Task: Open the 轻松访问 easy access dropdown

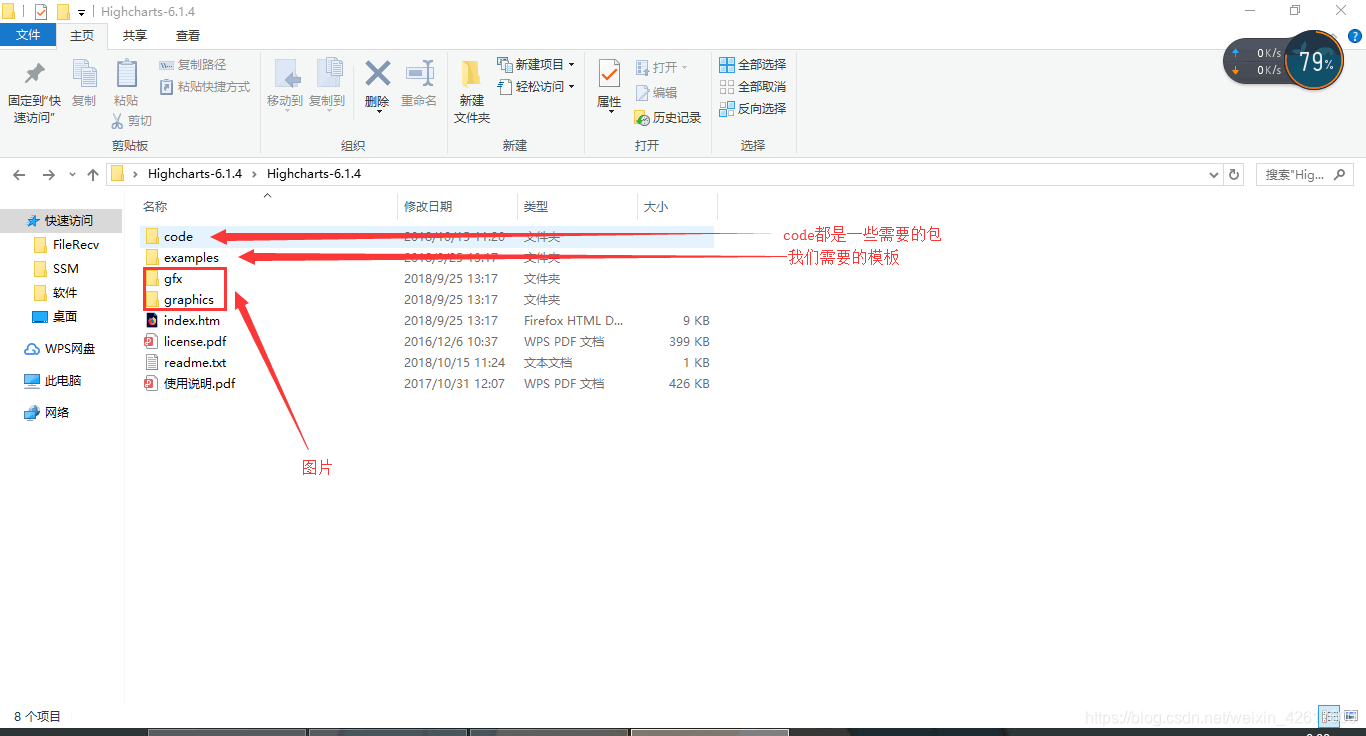Action: tap(536, 87)
